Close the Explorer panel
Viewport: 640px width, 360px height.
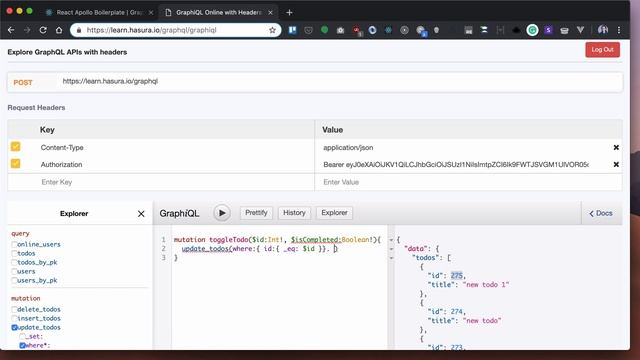tap(141, 214)
